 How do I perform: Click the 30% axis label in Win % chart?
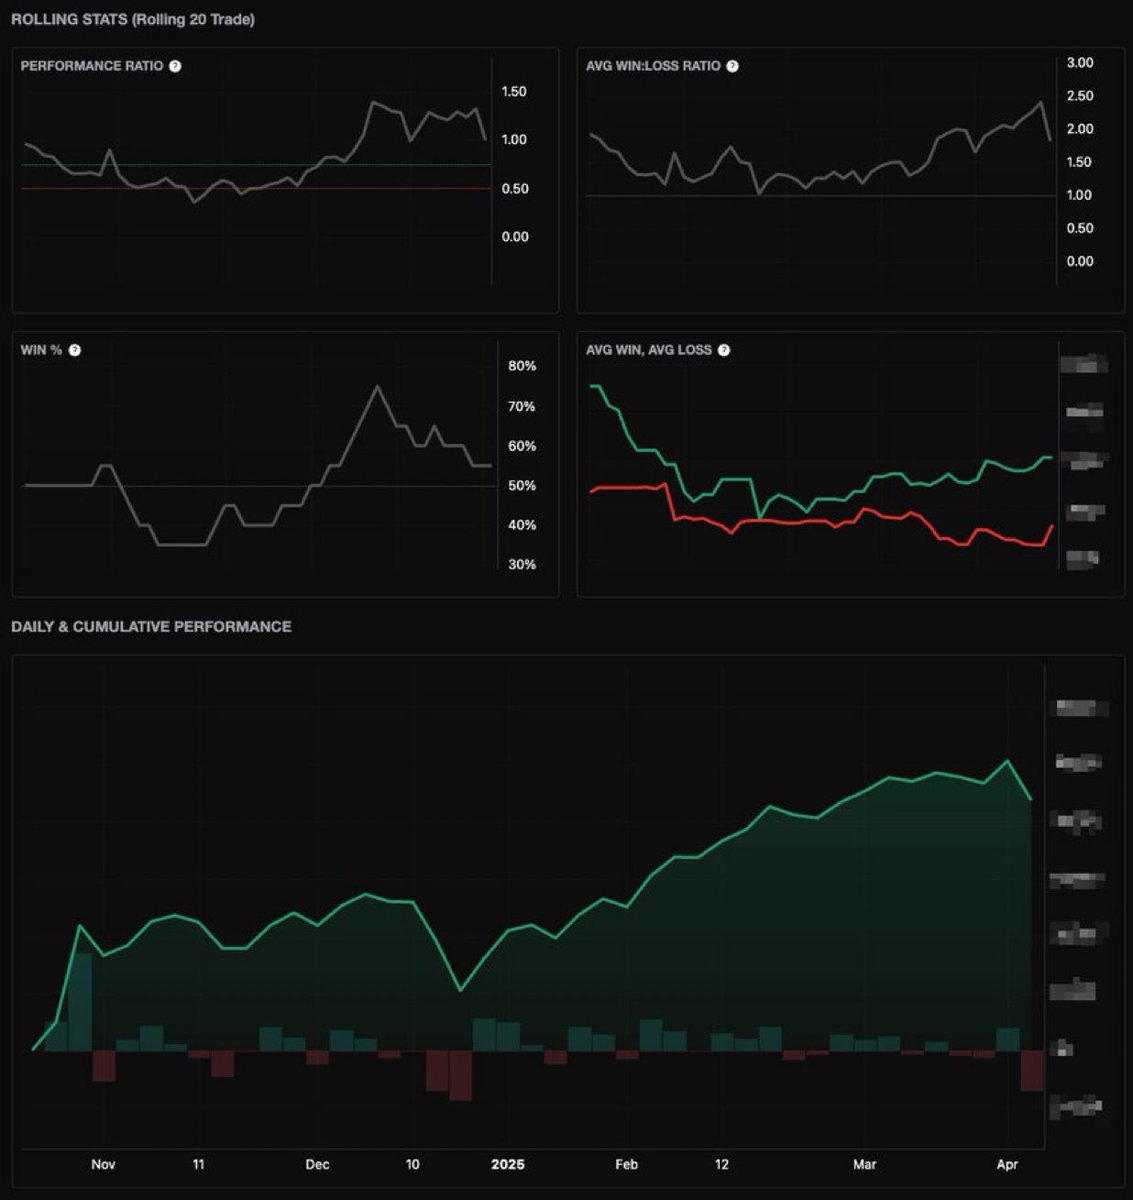click(522, 564)
